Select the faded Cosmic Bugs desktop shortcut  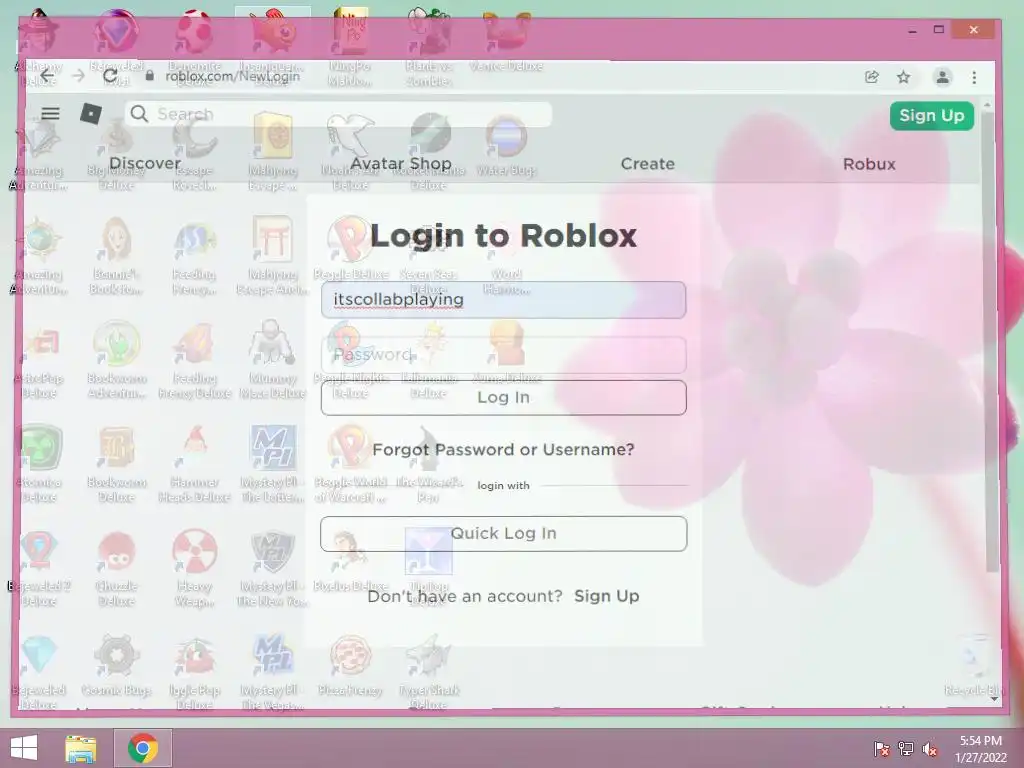click(x=116, y=665)
